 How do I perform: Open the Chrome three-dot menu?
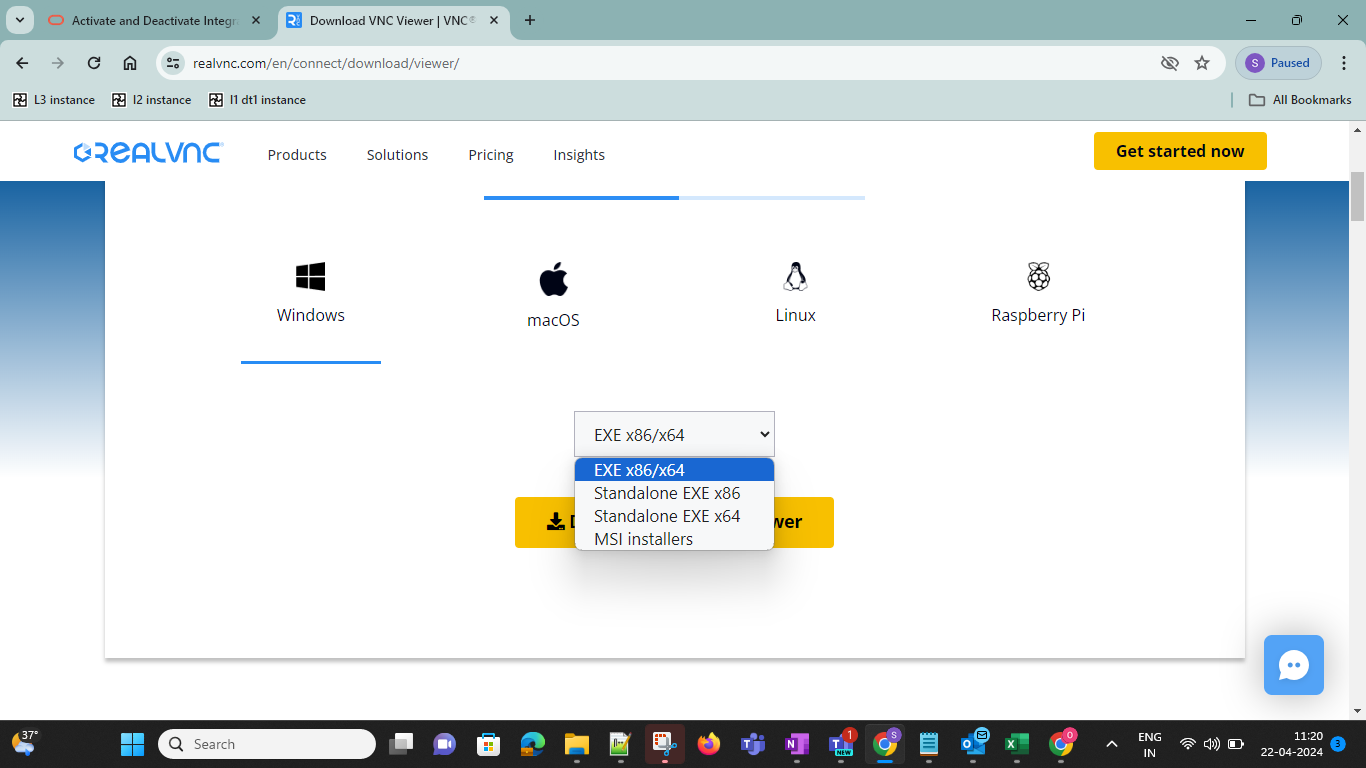coord(1342,63)
